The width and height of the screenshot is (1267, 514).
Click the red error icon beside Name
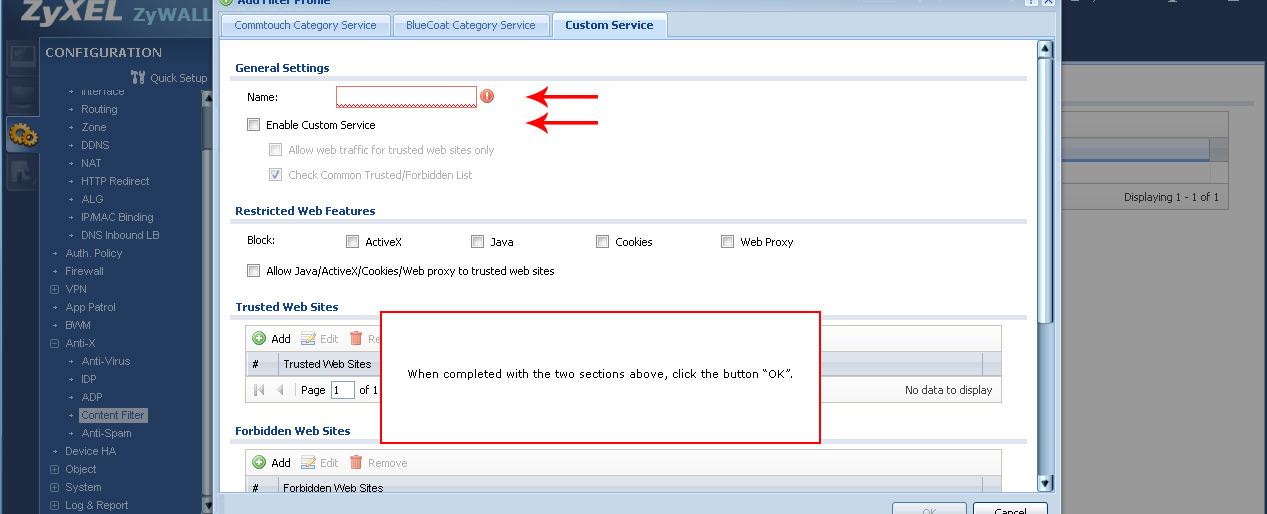tap(487, 96)
